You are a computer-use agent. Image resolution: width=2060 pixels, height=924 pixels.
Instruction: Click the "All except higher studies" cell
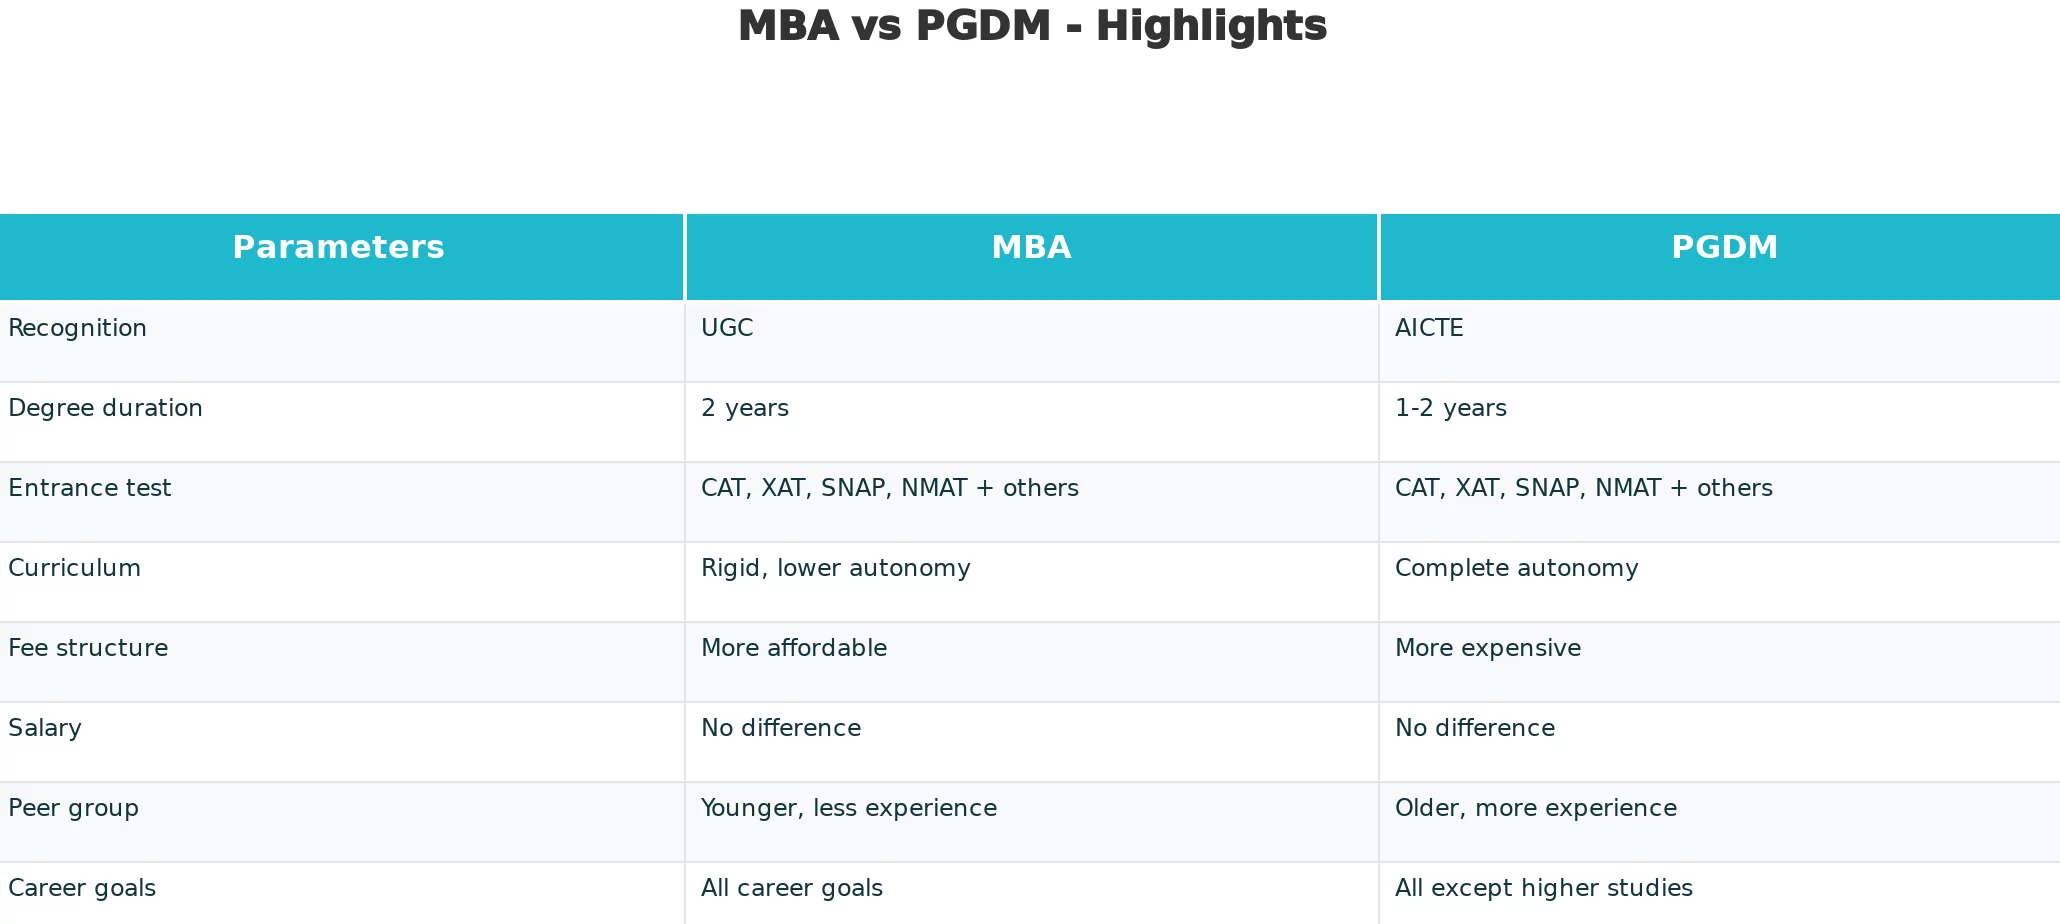coord(1543,889)
